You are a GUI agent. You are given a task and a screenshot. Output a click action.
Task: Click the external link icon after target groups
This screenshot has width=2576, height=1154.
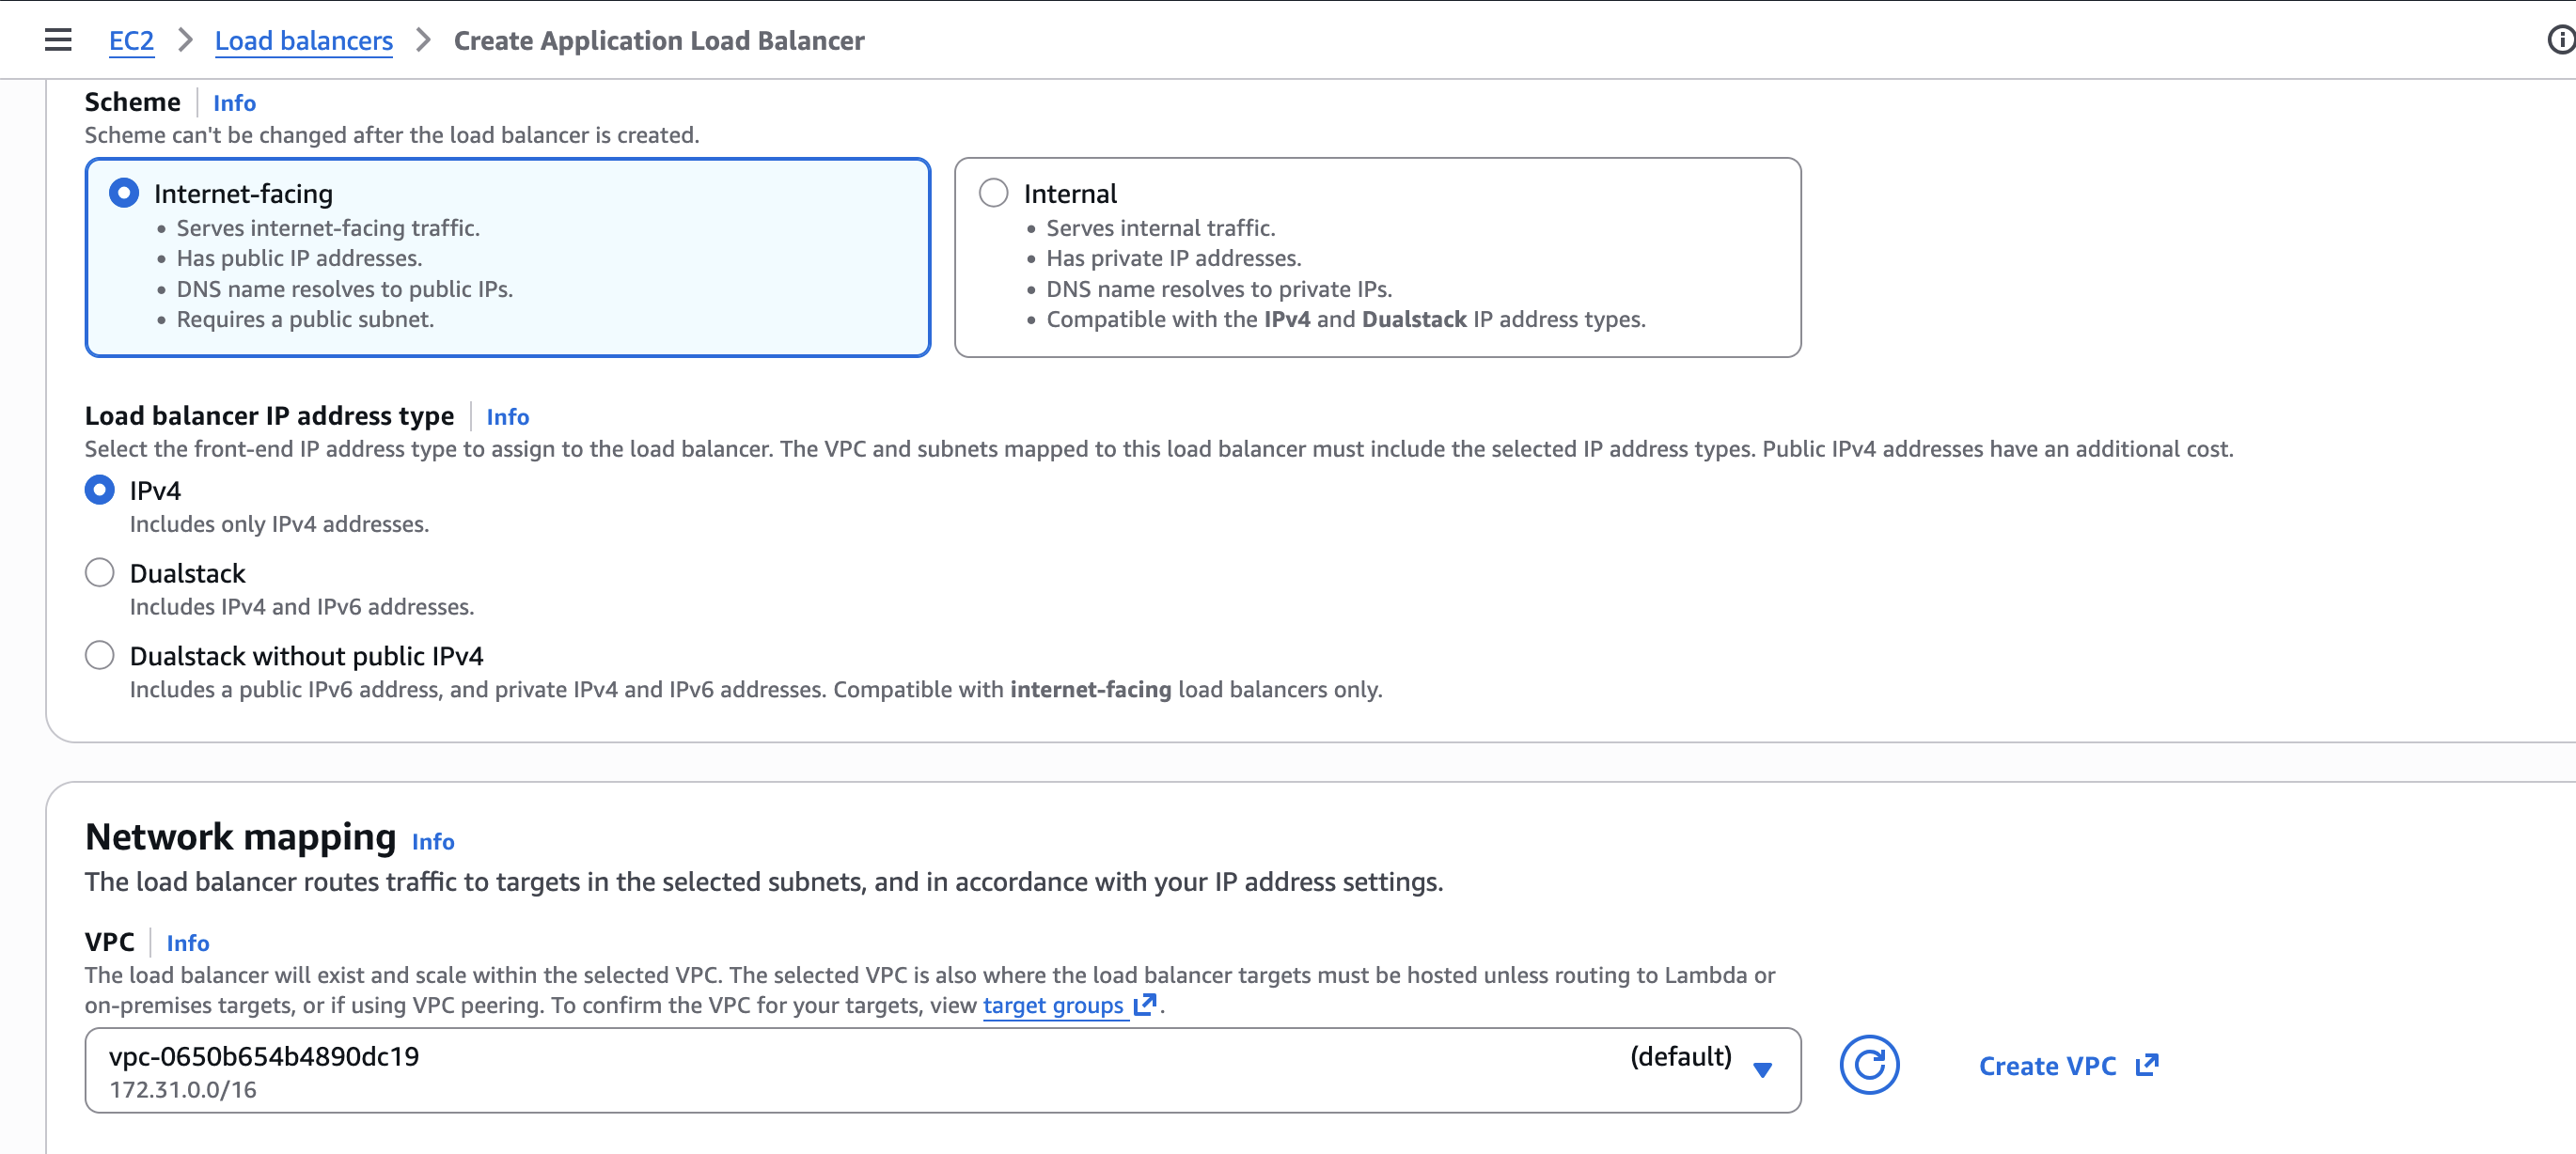pos(1145,1003)
